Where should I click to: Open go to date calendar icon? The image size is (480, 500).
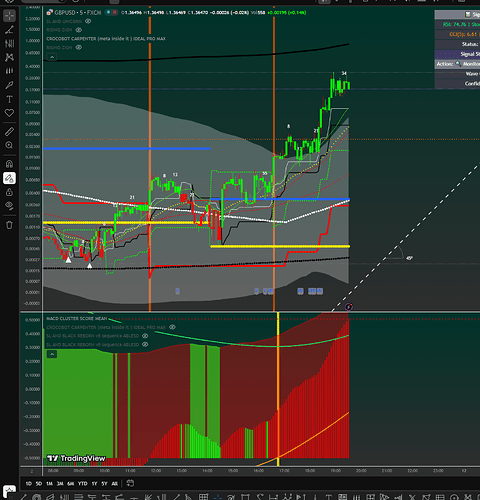[130, 483]
